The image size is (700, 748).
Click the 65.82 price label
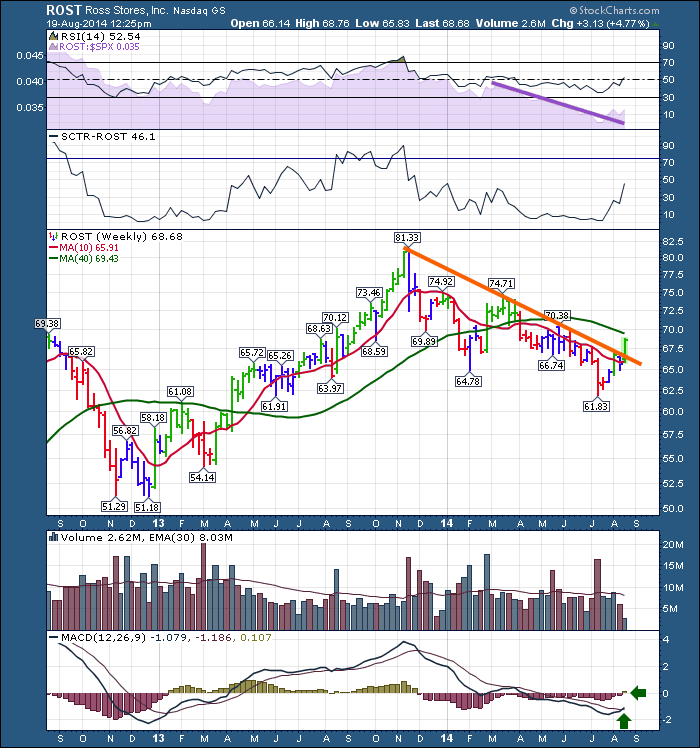[81, 352]
